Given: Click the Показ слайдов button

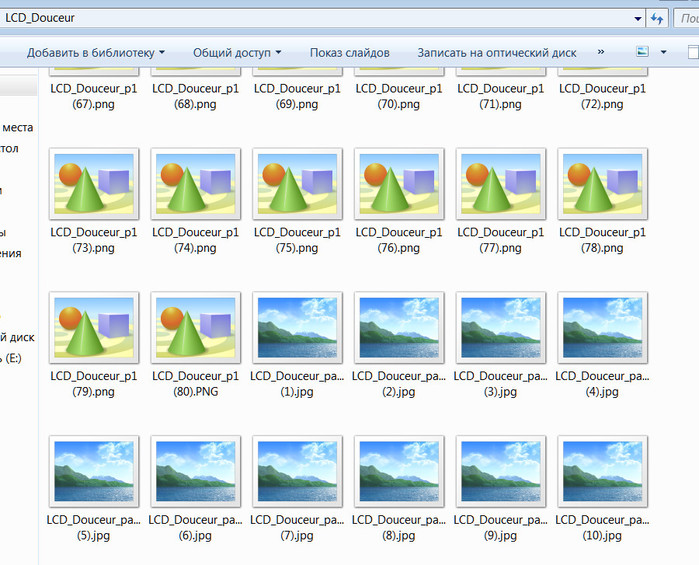Looking at the screenshot, I should (x=350, y=53).
